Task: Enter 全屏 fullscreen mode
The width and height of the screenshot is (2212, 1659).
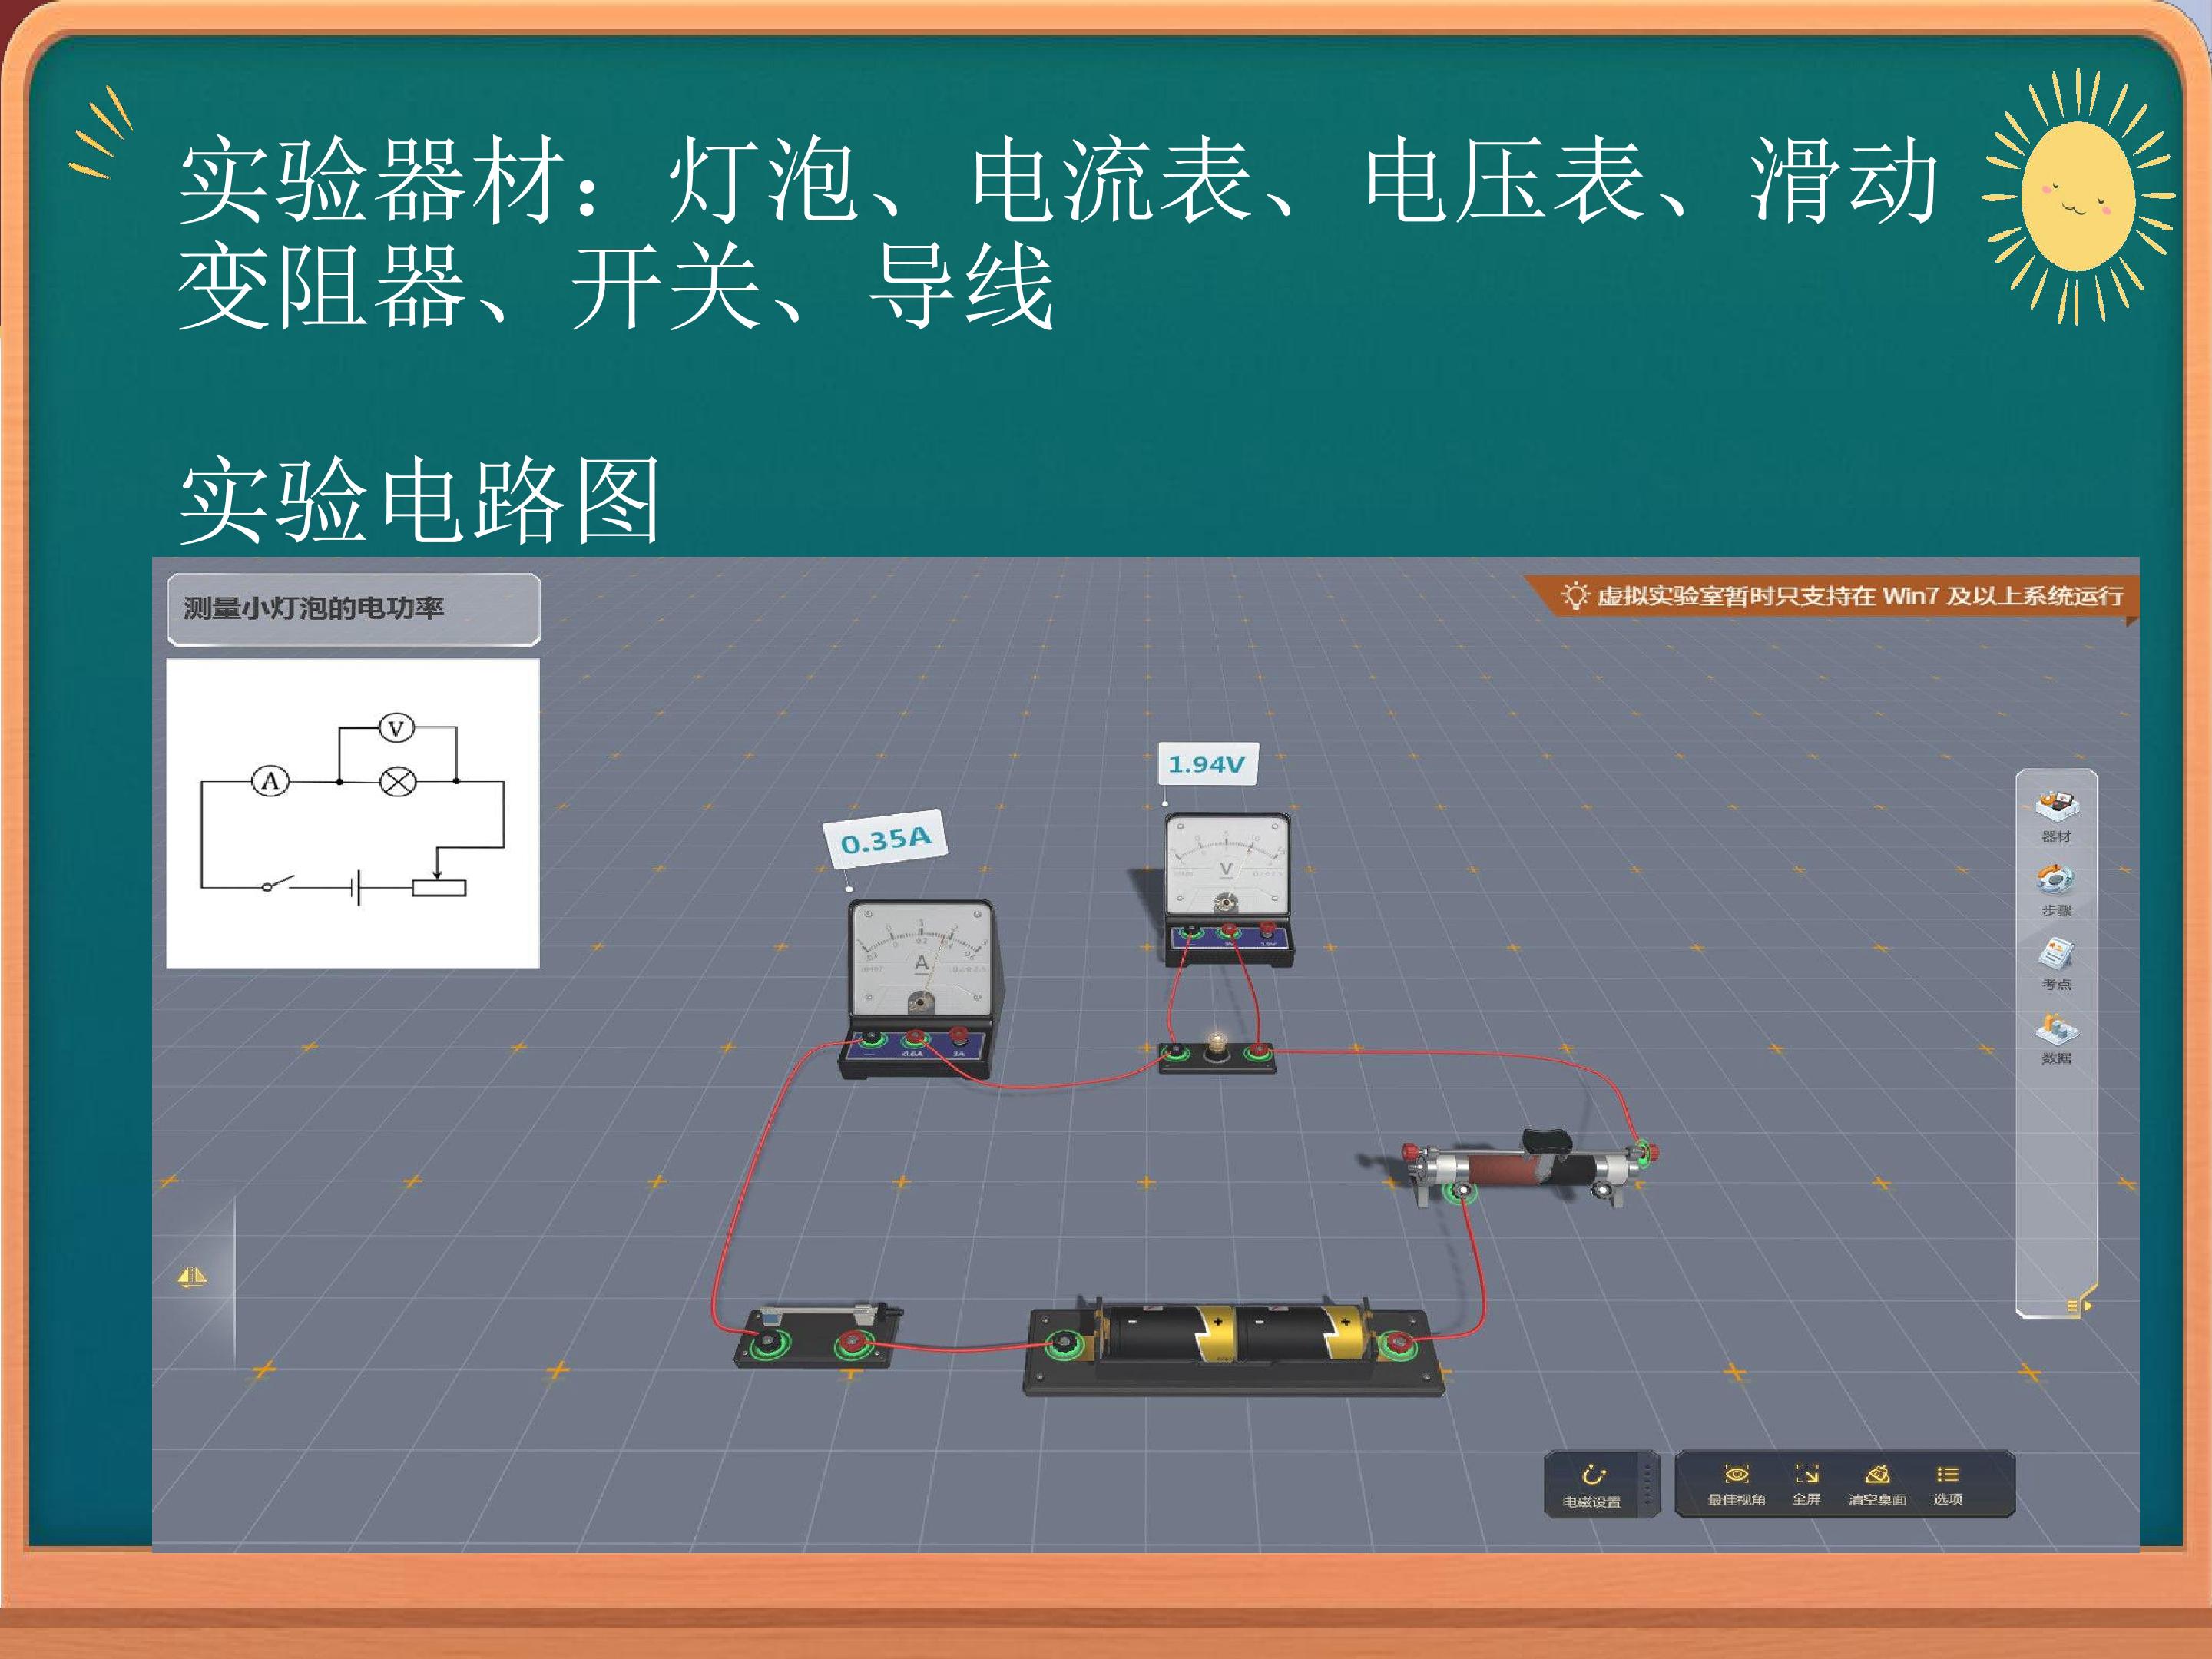Action: click(1806, 1484)
